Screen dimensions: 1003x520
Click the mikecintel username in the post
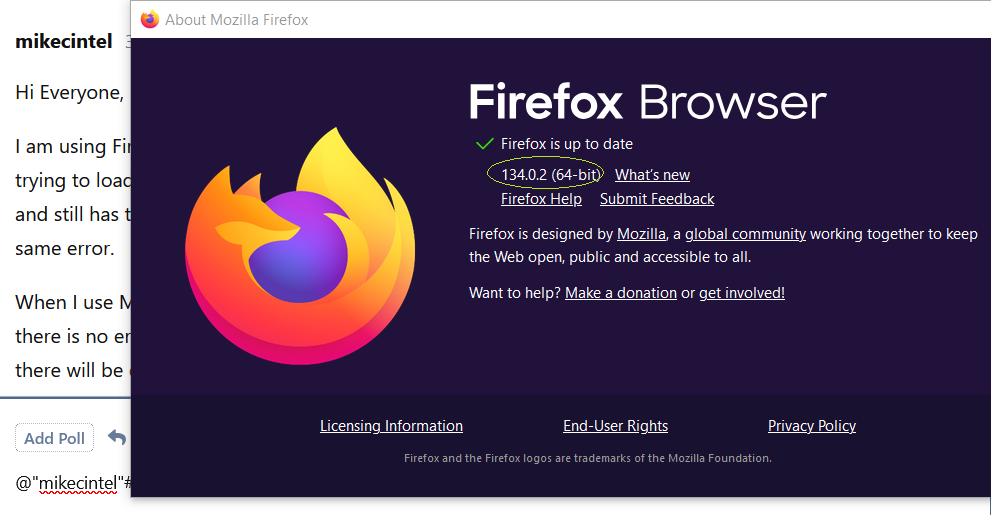pos(64,41)
